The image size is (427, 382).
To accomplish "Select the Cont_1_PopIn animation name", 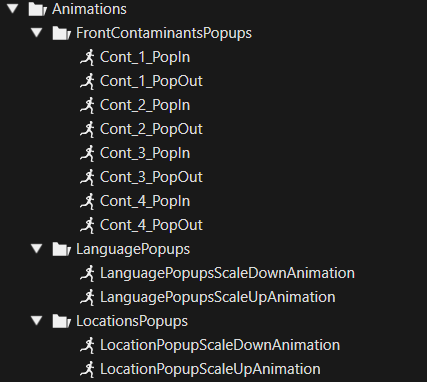I will tap(145, 57).
